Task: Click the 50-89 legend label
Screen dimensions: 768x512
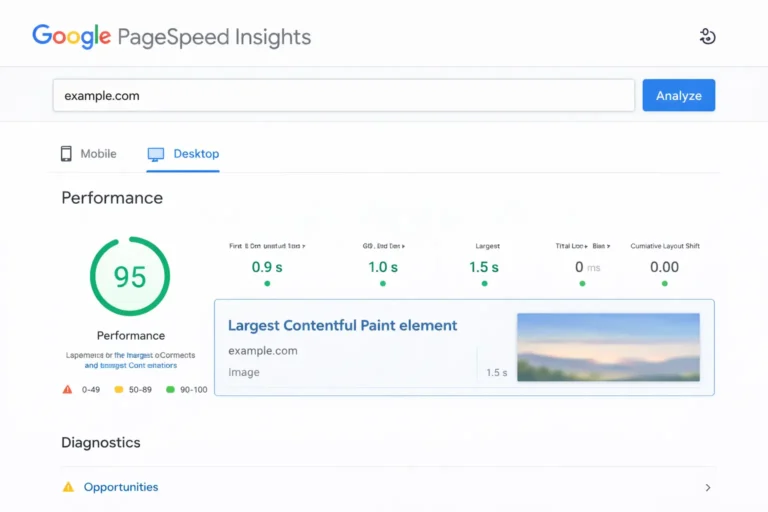Action: [140, 390]
